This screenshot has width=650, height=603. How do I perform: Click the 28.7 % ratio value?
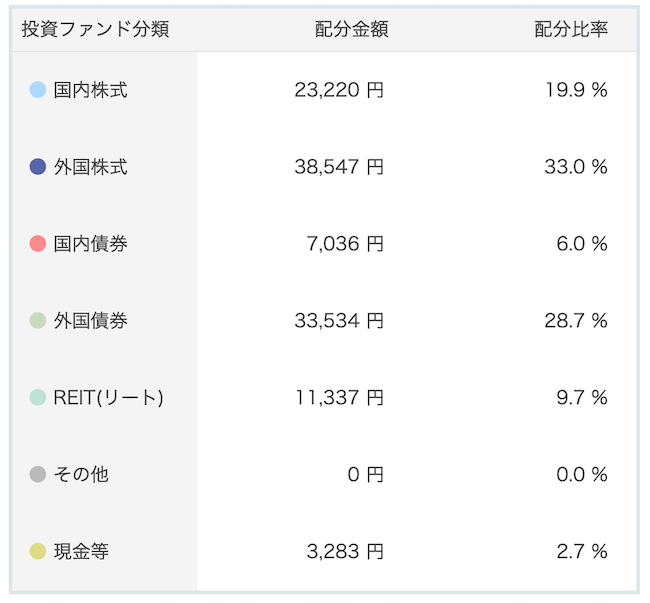(576, 320)
